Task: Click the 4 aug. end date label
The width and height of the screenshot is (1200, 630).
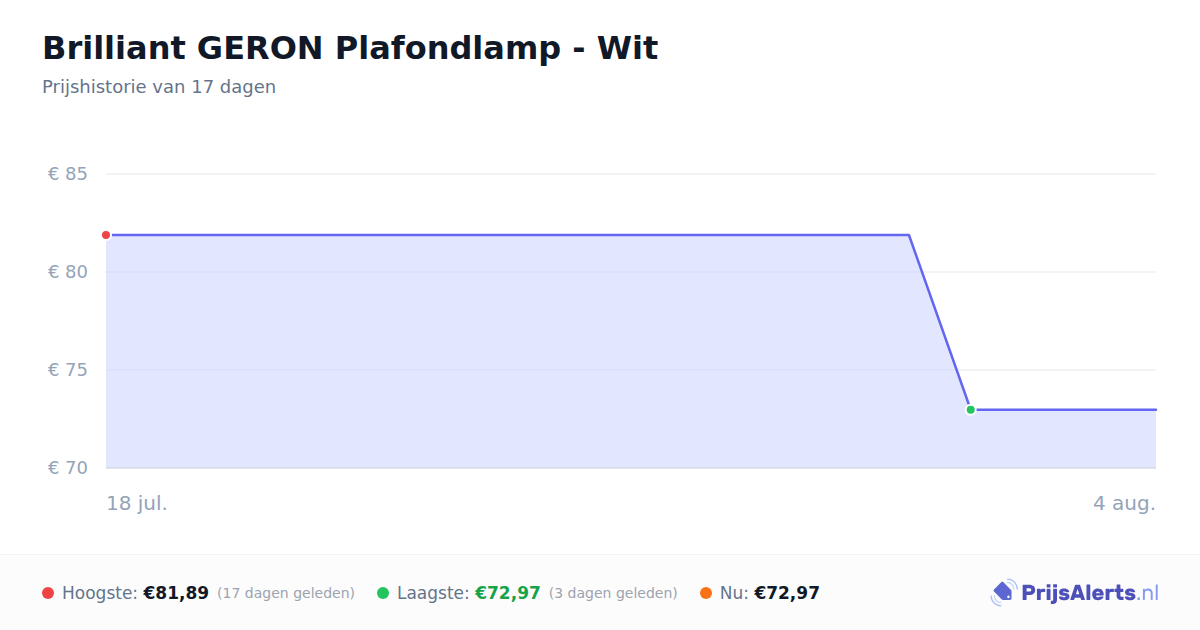Action: coord(1124,503)
